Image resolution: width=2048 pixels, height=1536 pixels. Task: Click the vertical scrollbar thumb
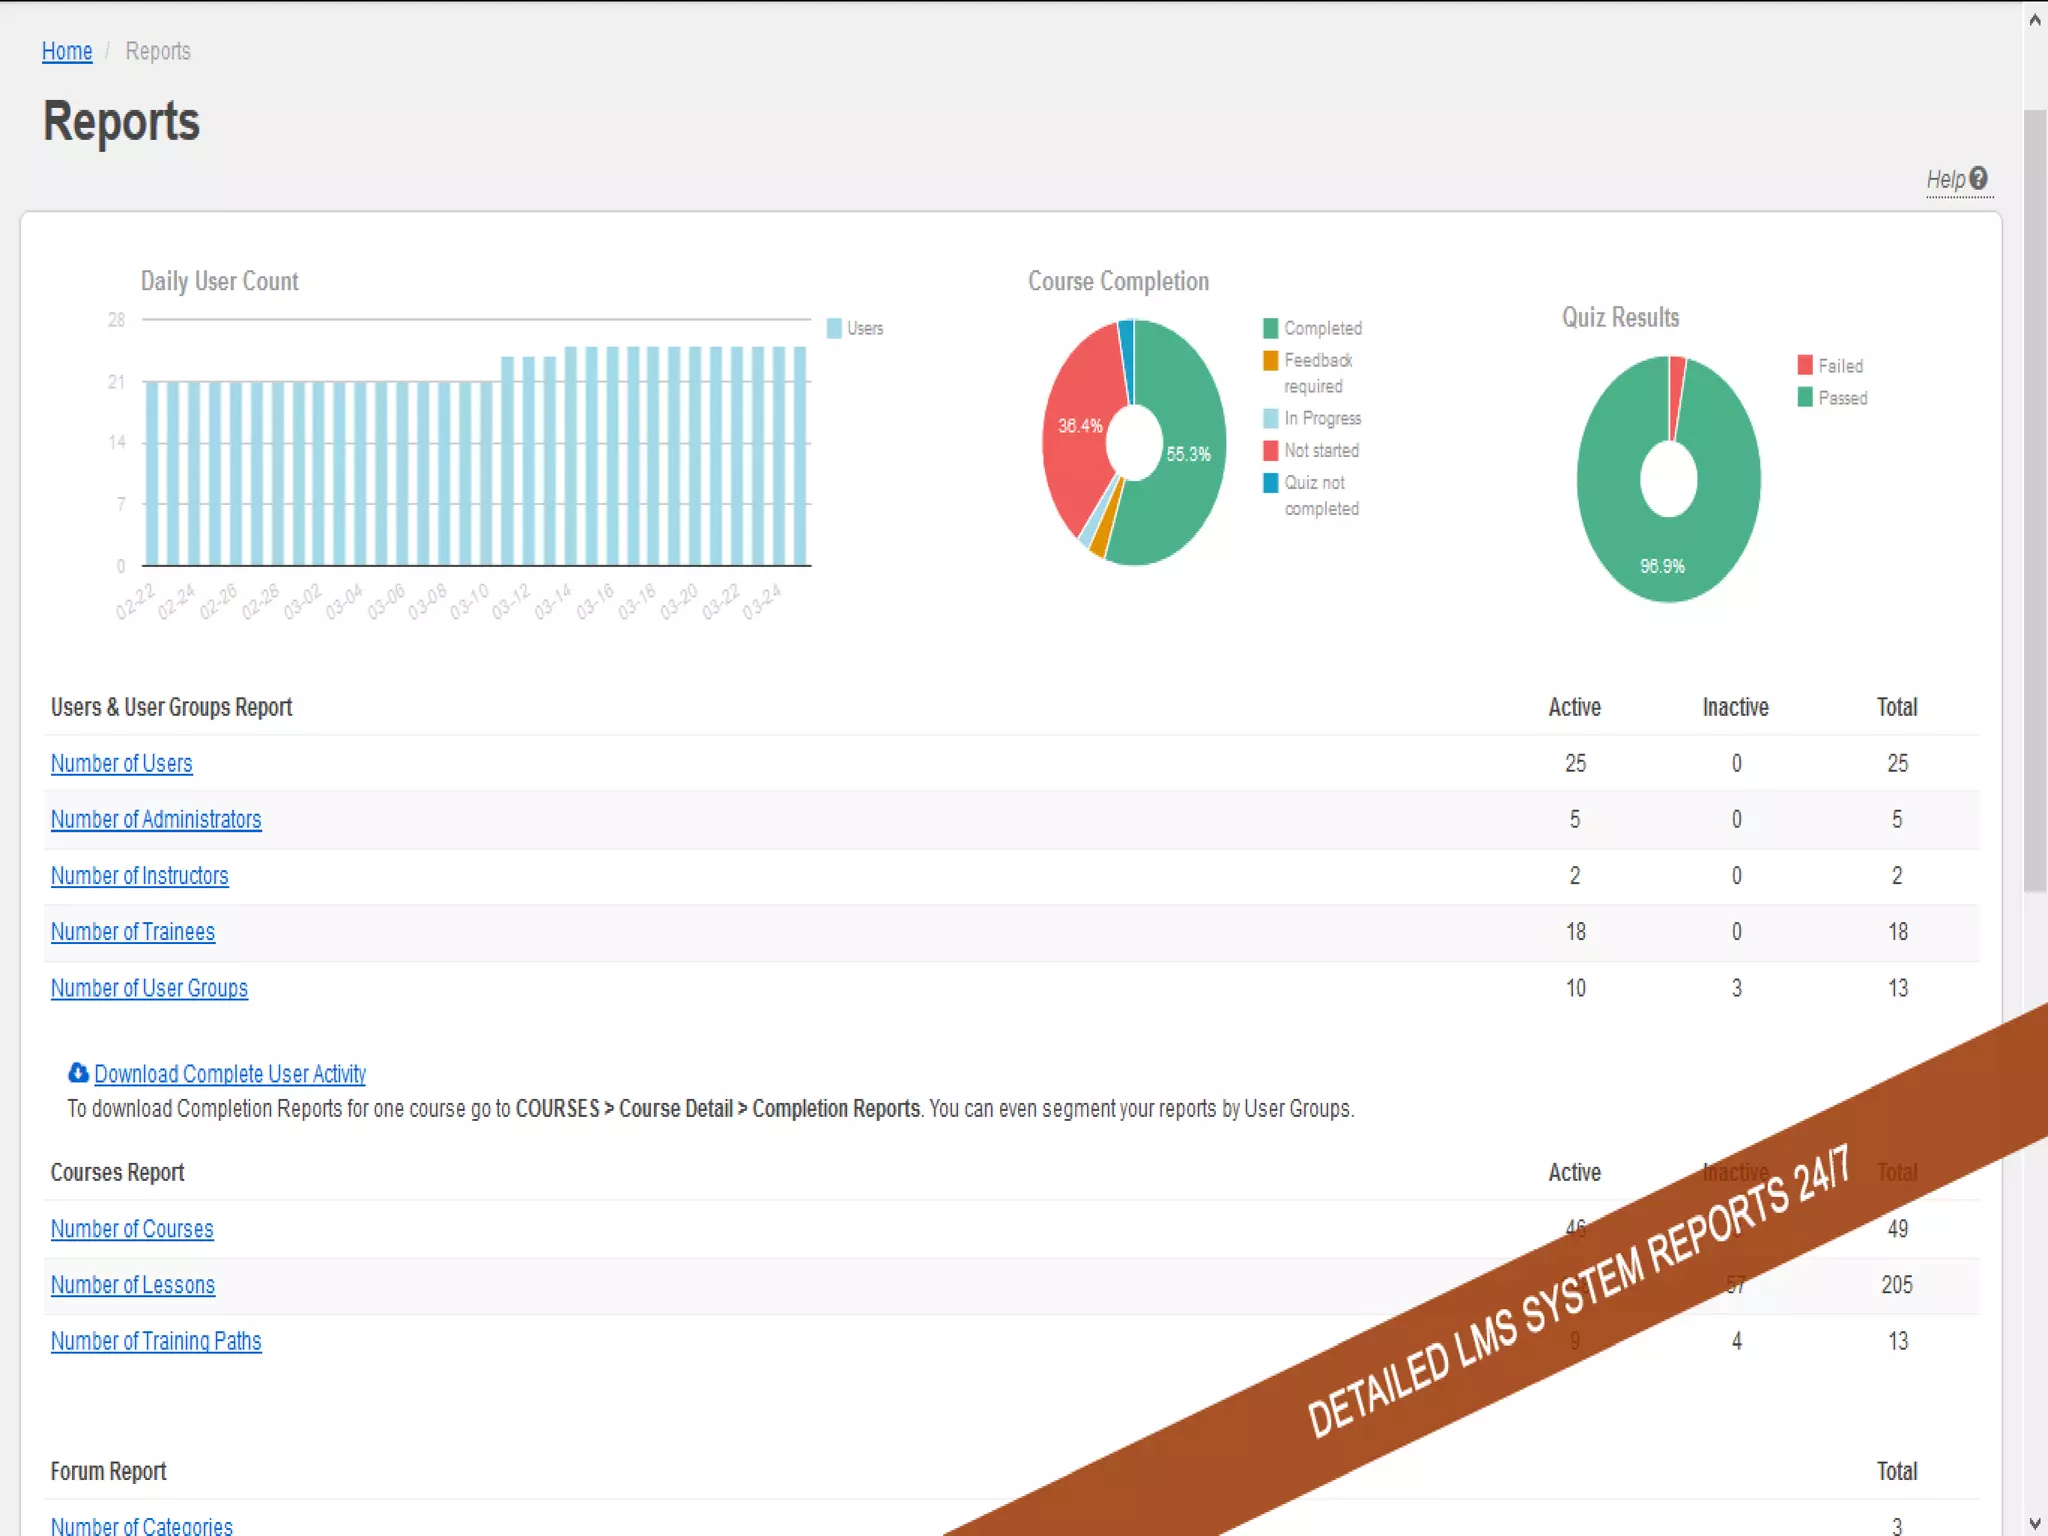click(x=2035, y=500)
